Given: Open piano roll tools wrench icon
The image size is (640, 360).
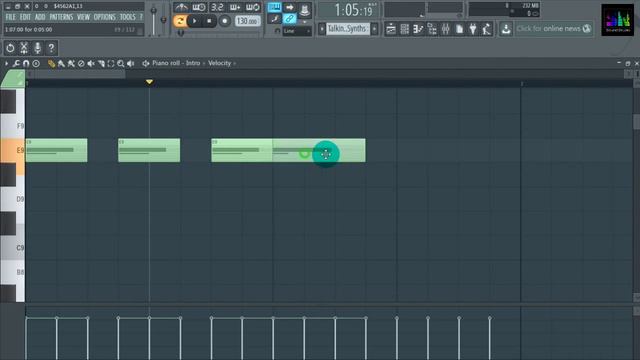Looking at the screenshot, I should pos(16,63).
